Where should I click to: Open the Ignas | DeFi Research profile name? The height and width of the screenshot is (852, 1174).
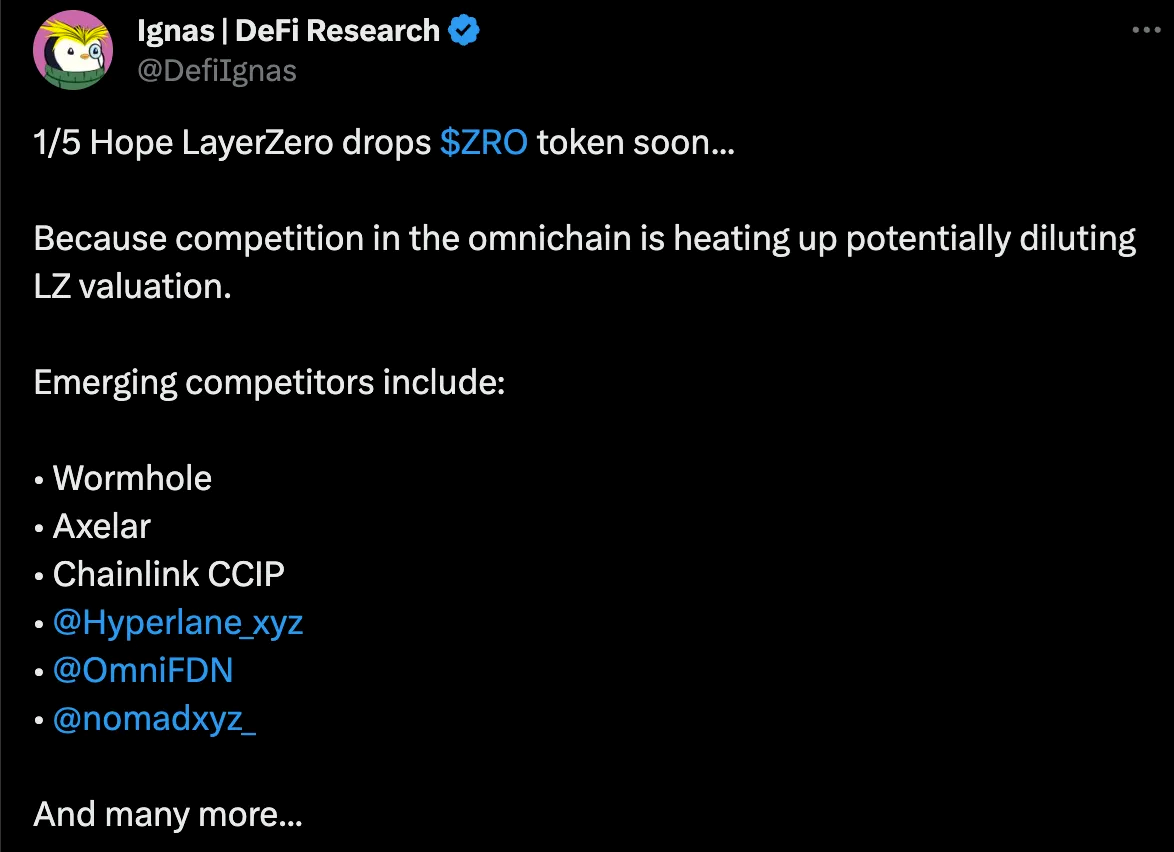point(288,31)
